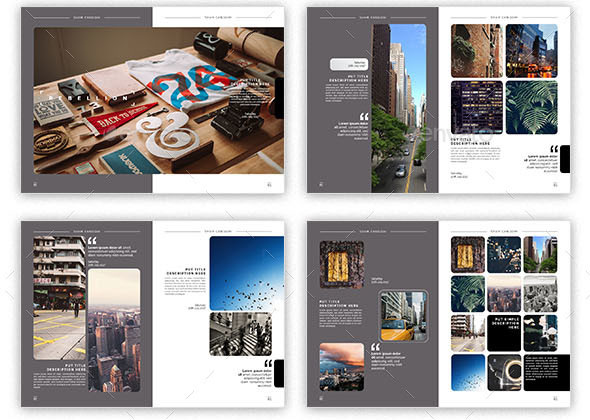Screen dimensions: 590x420
Task: Open the large golden window photo on the grey page
Action: click(342, 265)
